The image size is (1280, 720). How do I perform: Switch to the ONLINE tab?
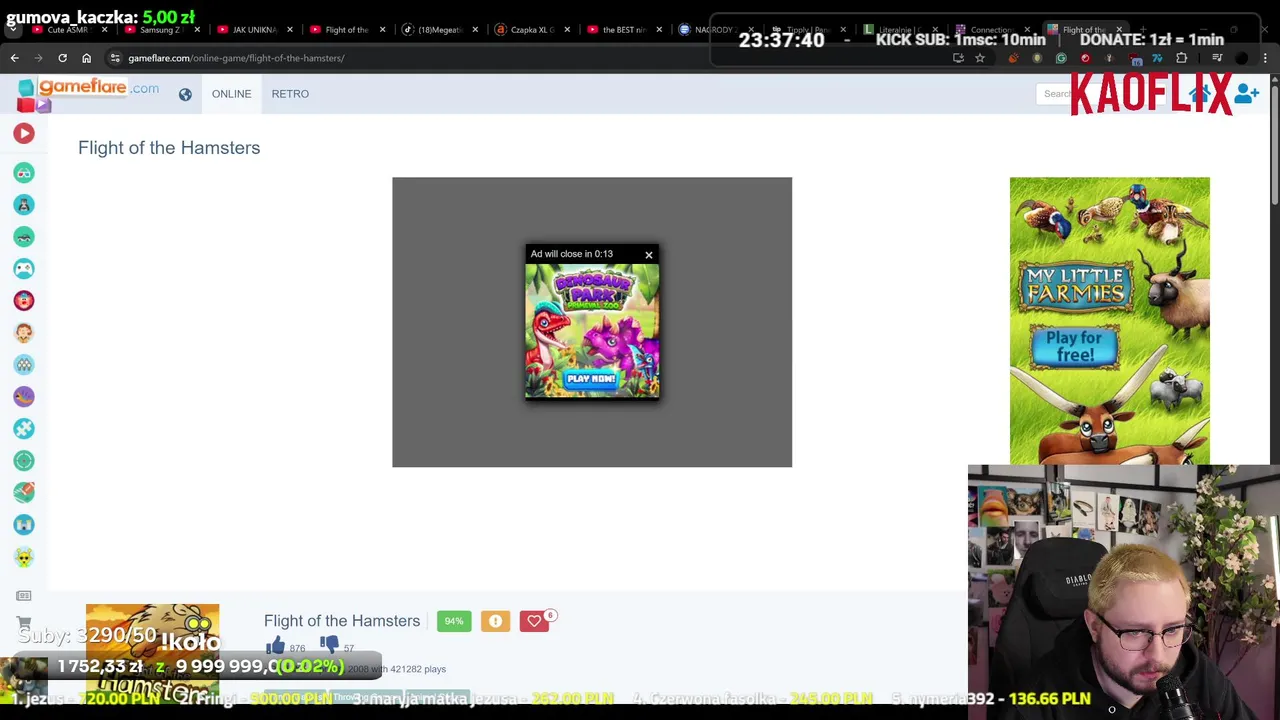[231, 94]
